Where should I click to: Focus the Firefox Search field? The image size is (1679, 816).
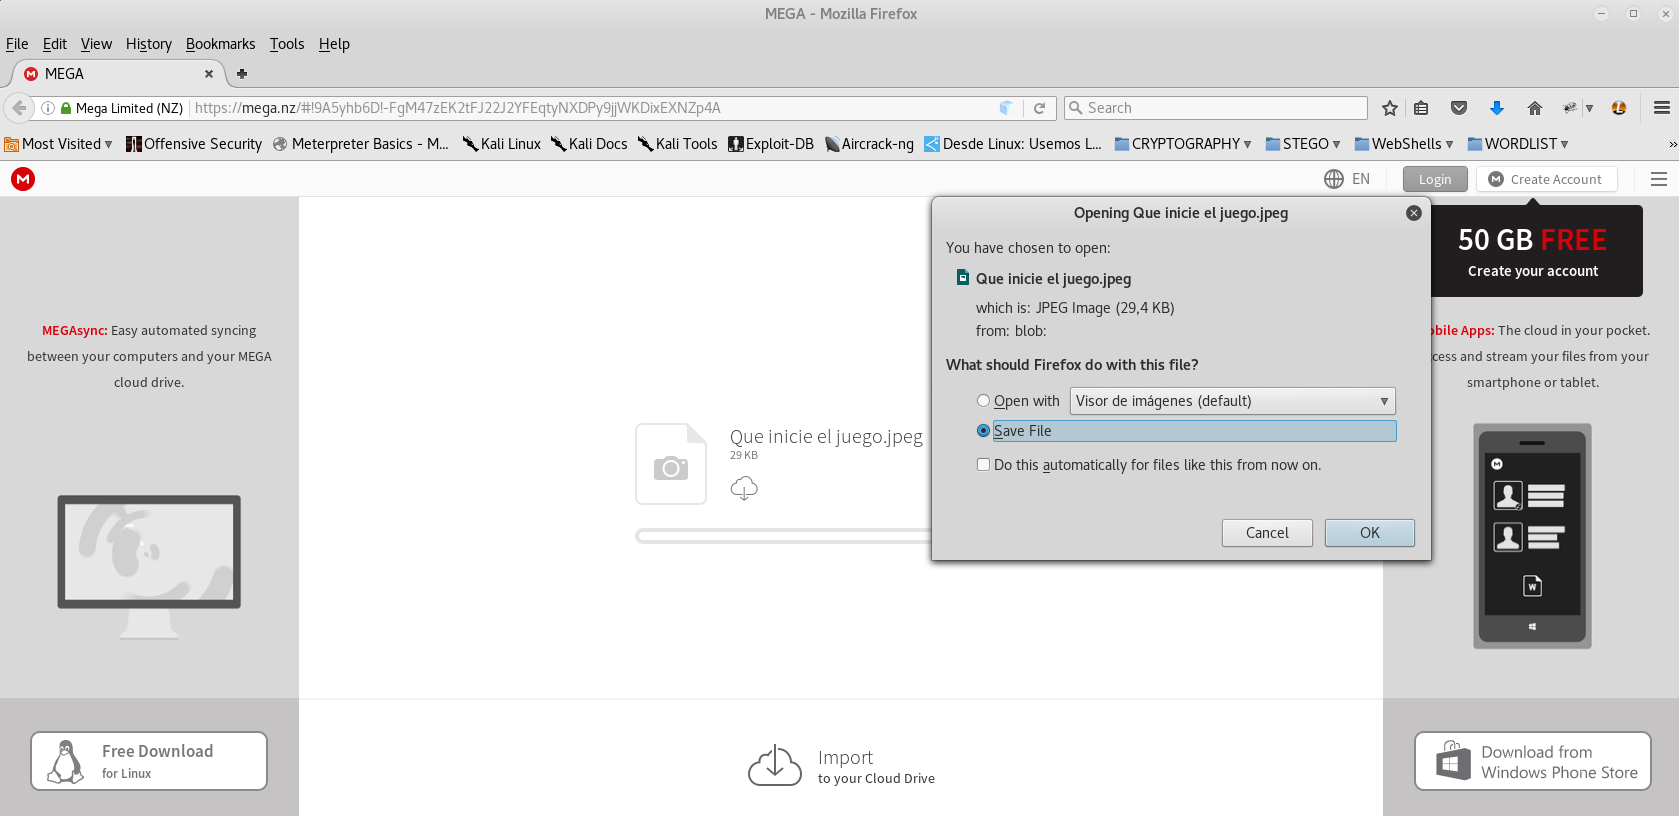coord(1215,108)
